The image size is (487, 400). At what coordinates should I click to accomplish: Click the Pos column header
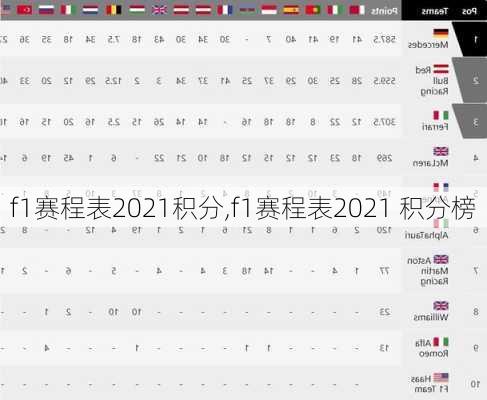pos(469,11)
